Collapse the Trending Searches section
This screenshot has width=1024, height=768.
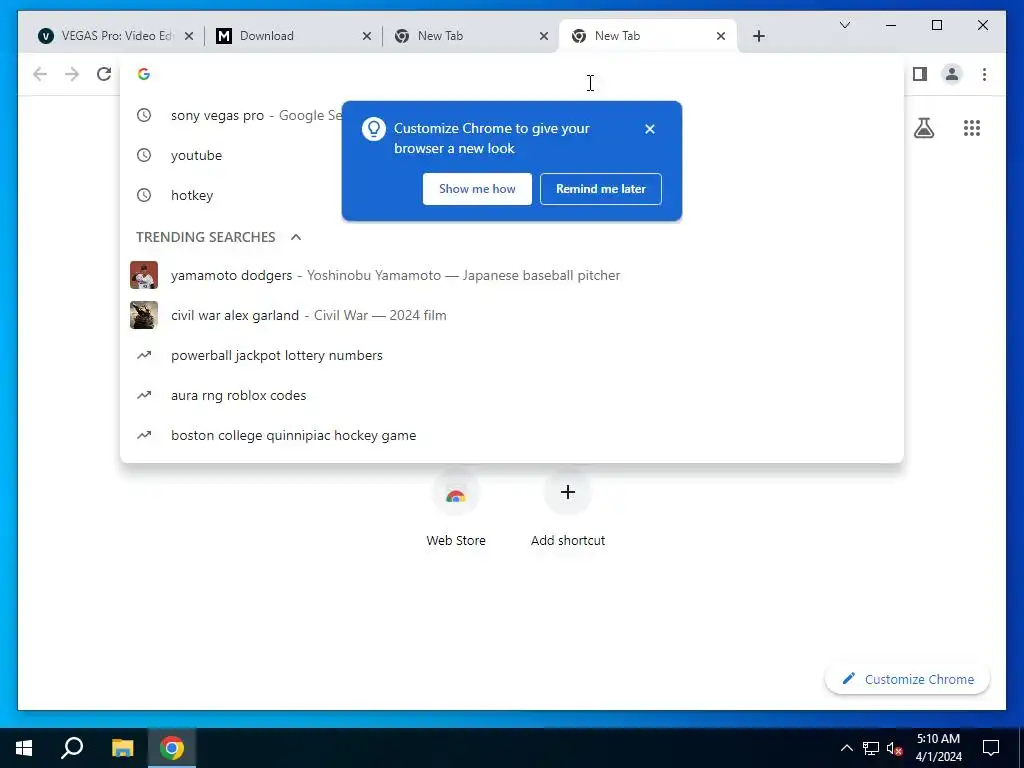[296, 237]
